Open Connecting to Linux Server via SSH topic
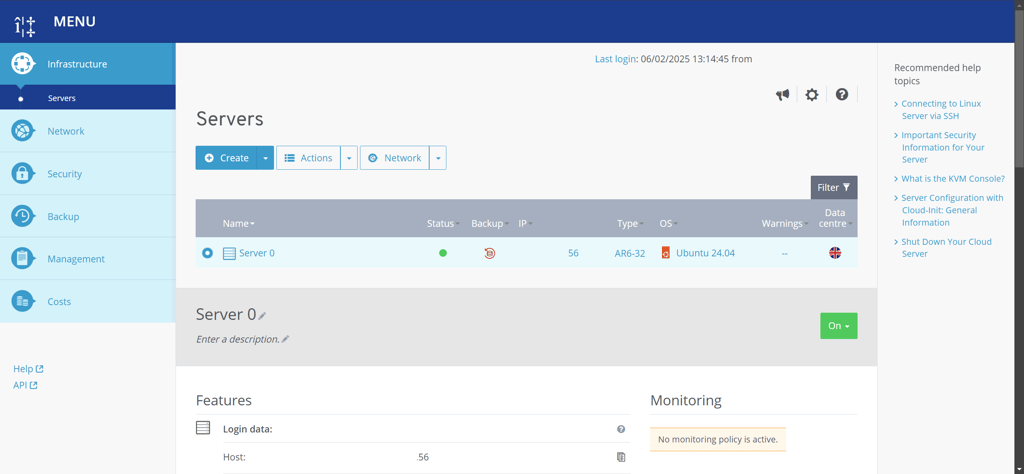The width and height of the screenshot is (1024, 474). (x=941, y=110)
